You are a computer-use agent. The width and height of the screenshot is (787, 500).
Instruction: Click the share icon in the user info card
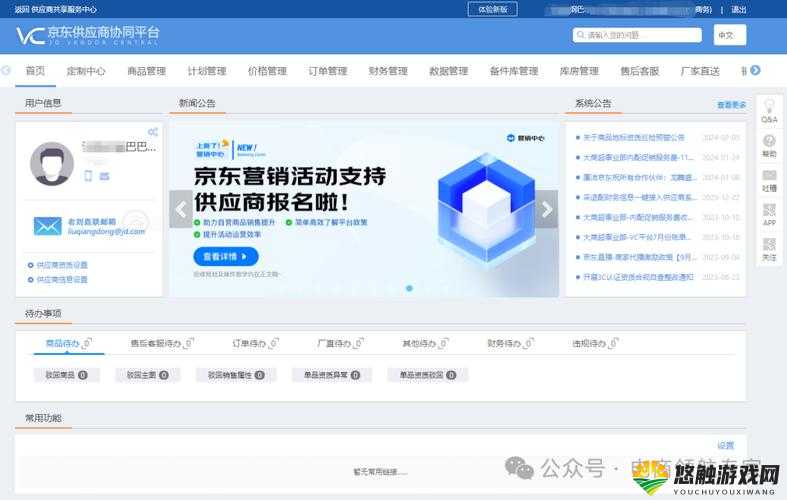click(153, 132)
